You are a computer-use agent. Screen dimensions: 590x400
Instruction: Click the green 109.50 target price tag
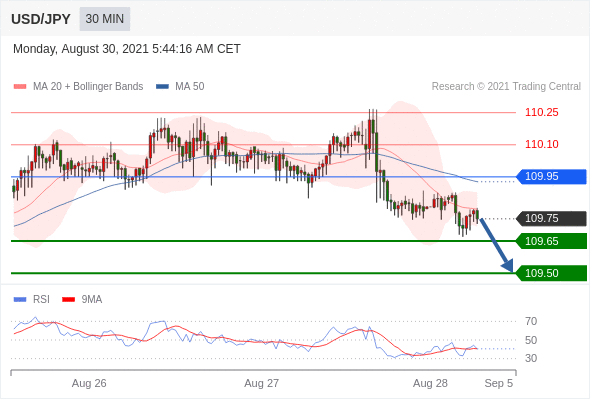[551, 273]
